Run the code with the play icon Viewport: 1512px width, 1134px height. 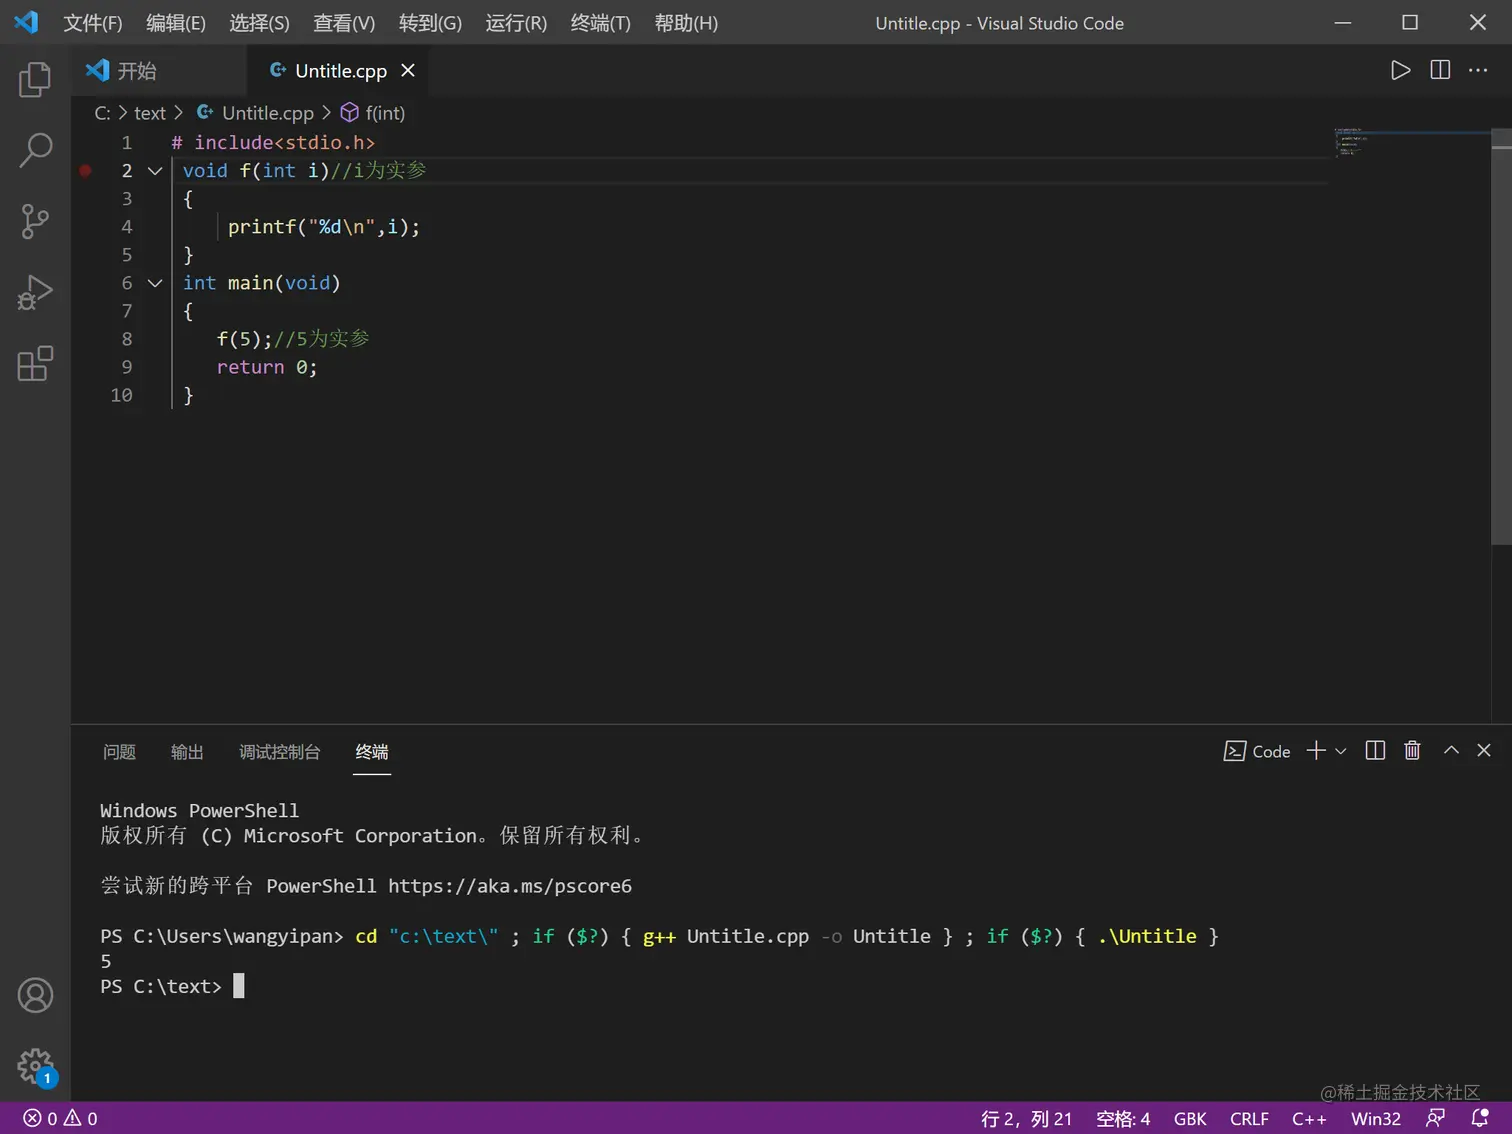coord(1400,70)
